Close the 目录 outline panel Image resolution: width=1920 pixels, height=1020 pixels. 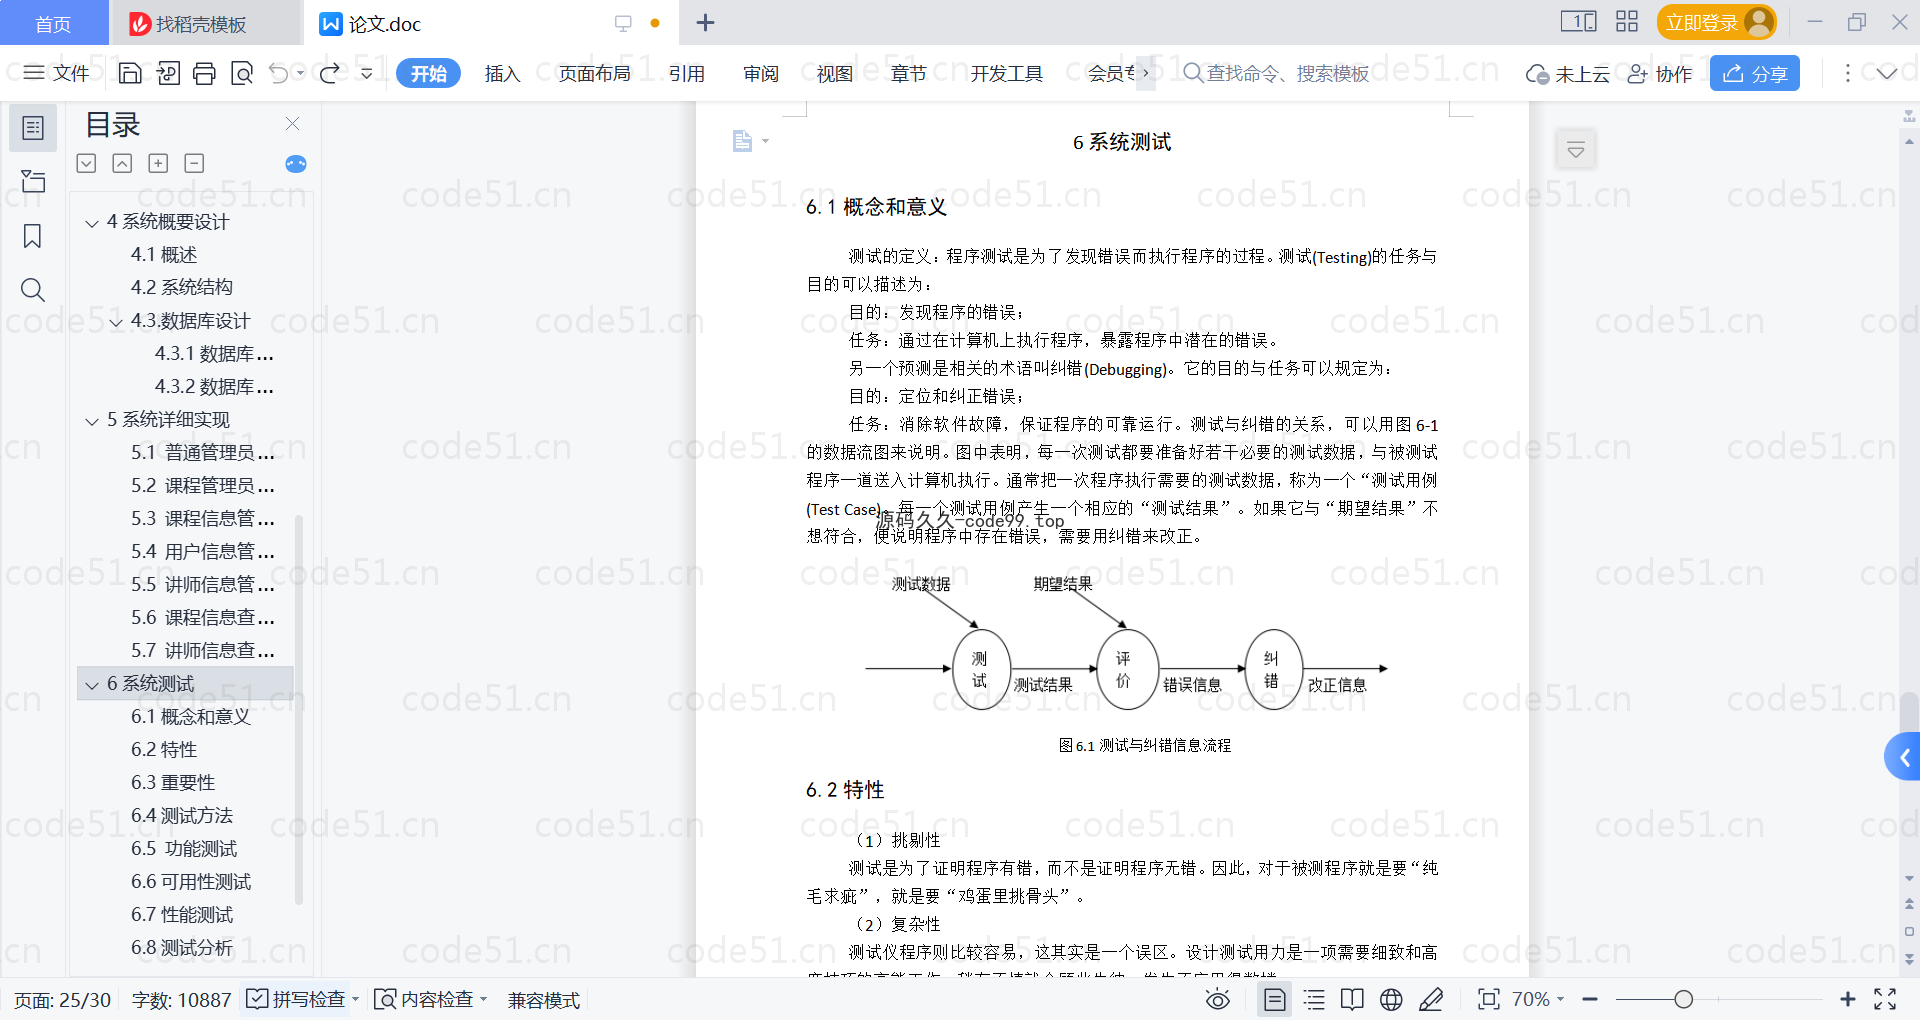pos(293,124)
